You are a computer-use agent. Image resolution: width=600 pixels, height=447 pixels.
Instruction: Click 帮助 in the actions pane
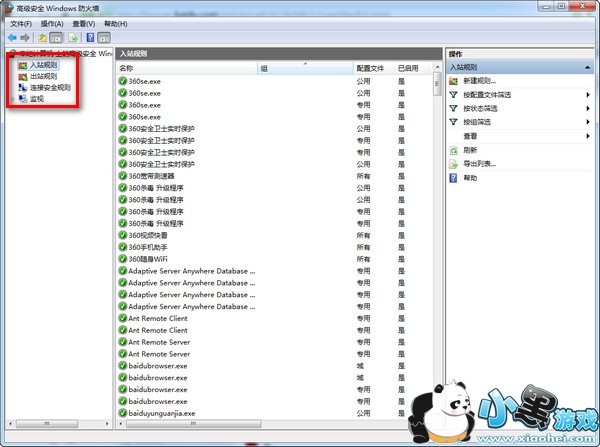point(470,178)
